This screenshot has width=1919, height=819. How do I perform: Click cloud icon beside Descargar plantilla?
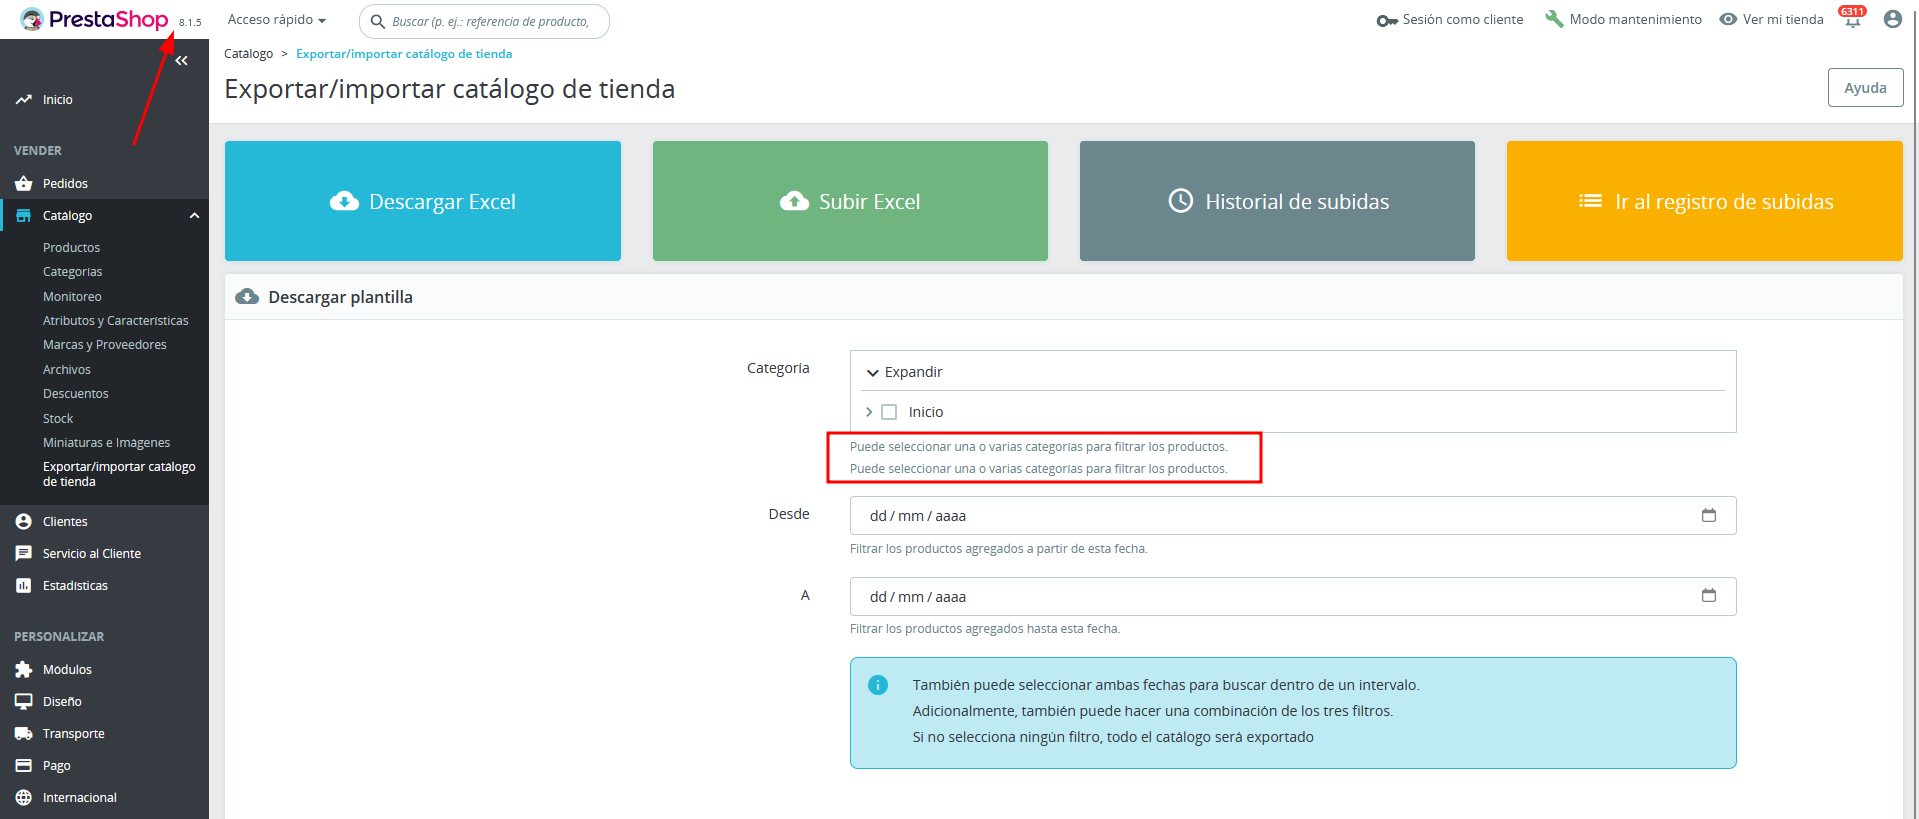[x=247, y=297]
